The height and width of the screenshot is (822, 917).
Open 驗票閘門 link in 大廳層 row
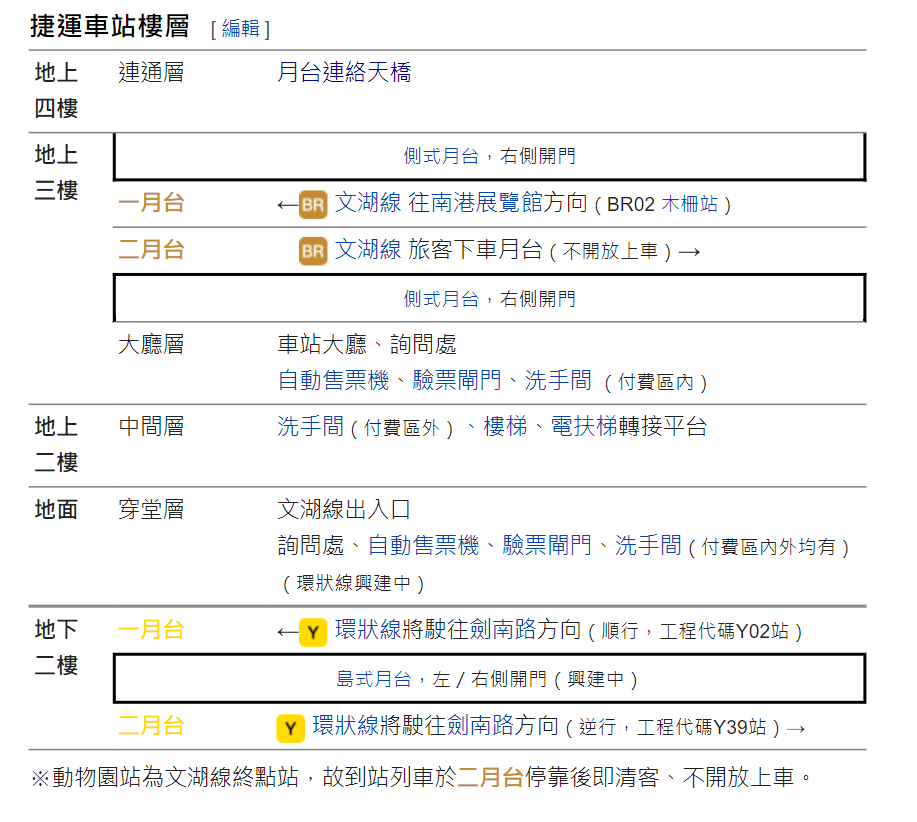457,380
